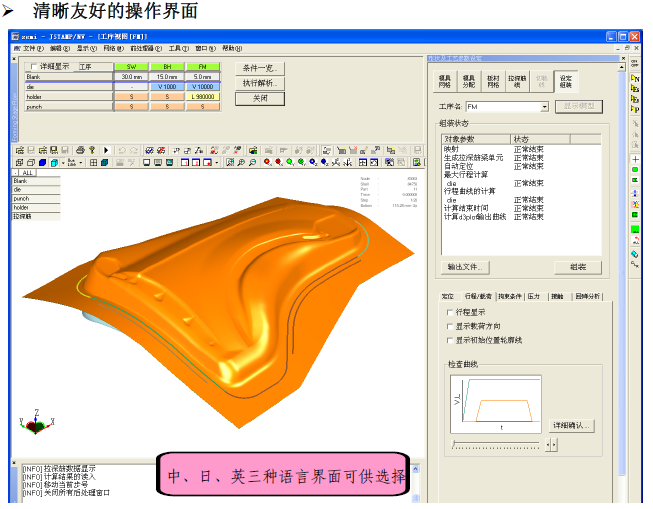653x509 pixels.
Task: Click the window layout 1 icon
Action: (185, 162)
